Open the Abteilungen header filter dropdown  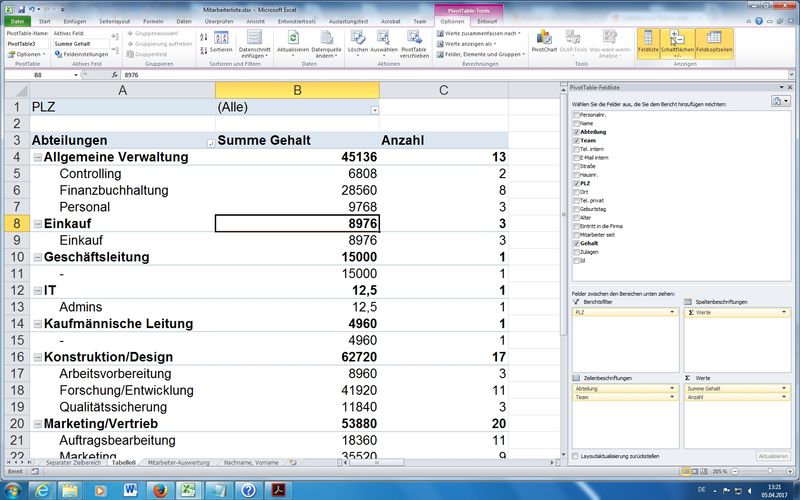click(209, 141)
